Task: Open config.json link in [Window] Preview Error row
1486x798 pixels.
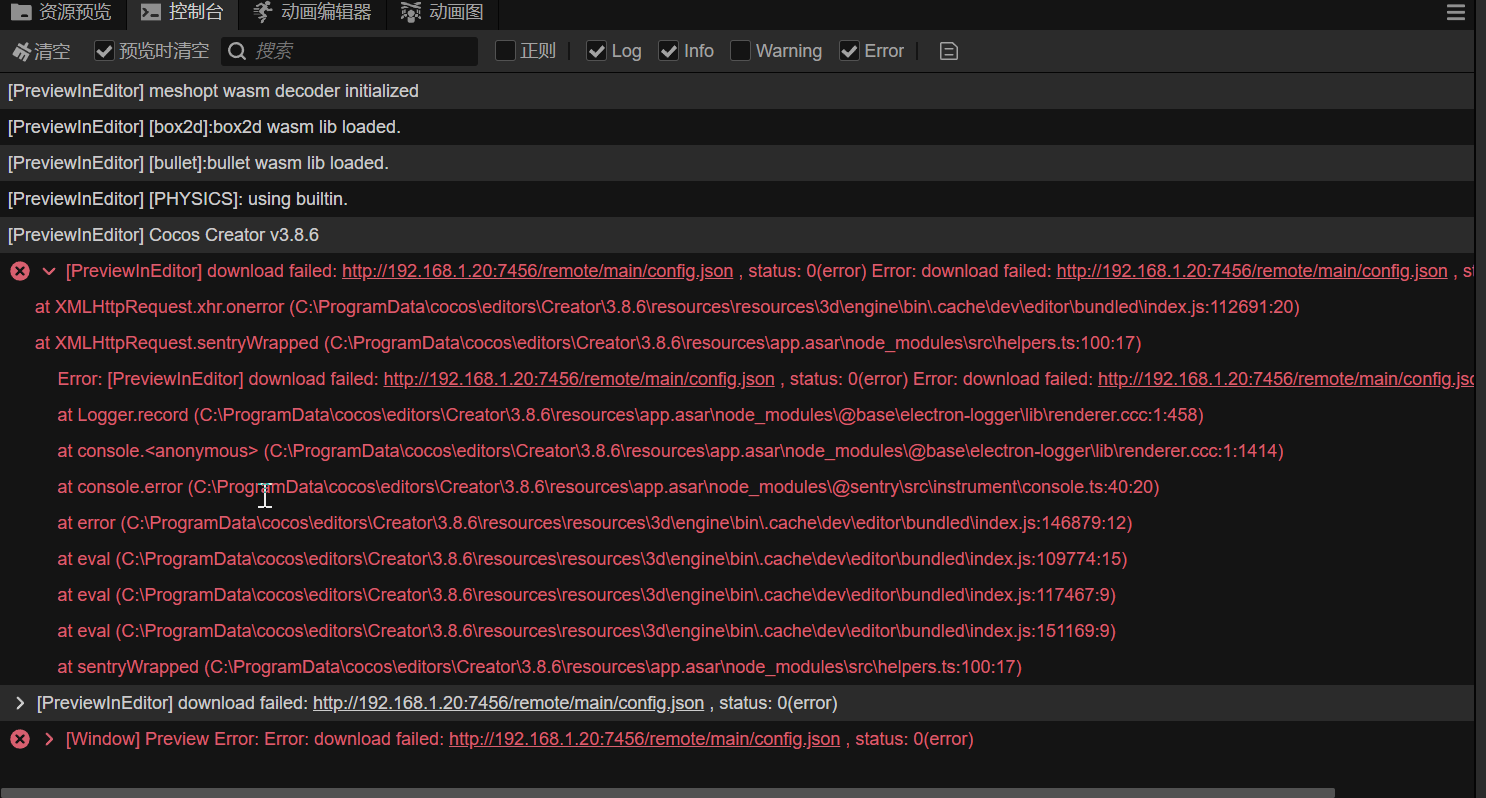Action: click(644, 739)
